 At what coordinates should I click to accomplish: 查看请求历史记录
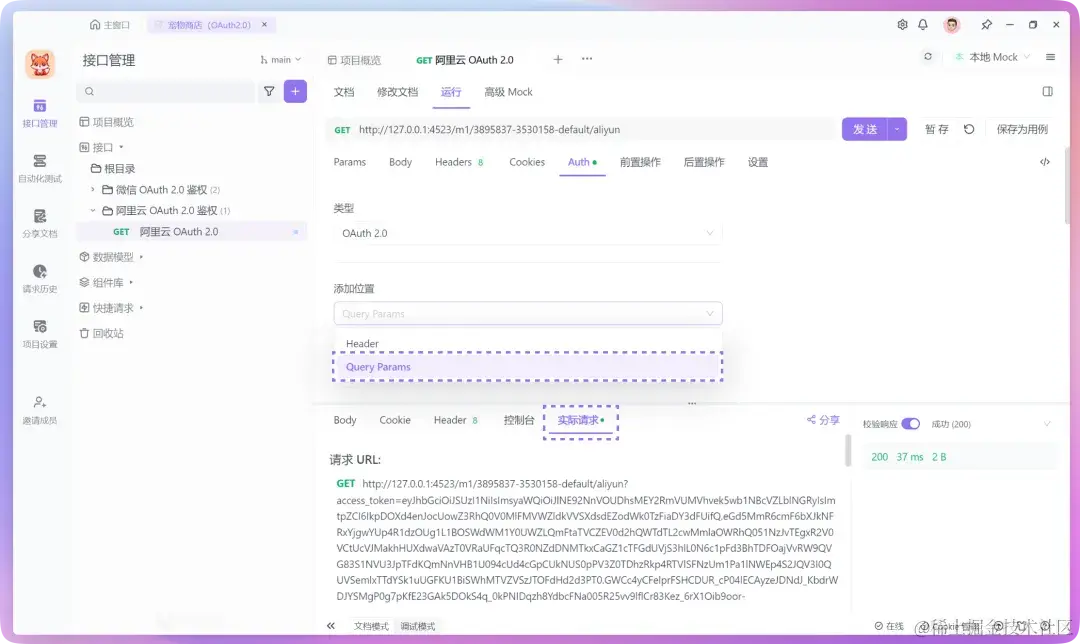38,278
